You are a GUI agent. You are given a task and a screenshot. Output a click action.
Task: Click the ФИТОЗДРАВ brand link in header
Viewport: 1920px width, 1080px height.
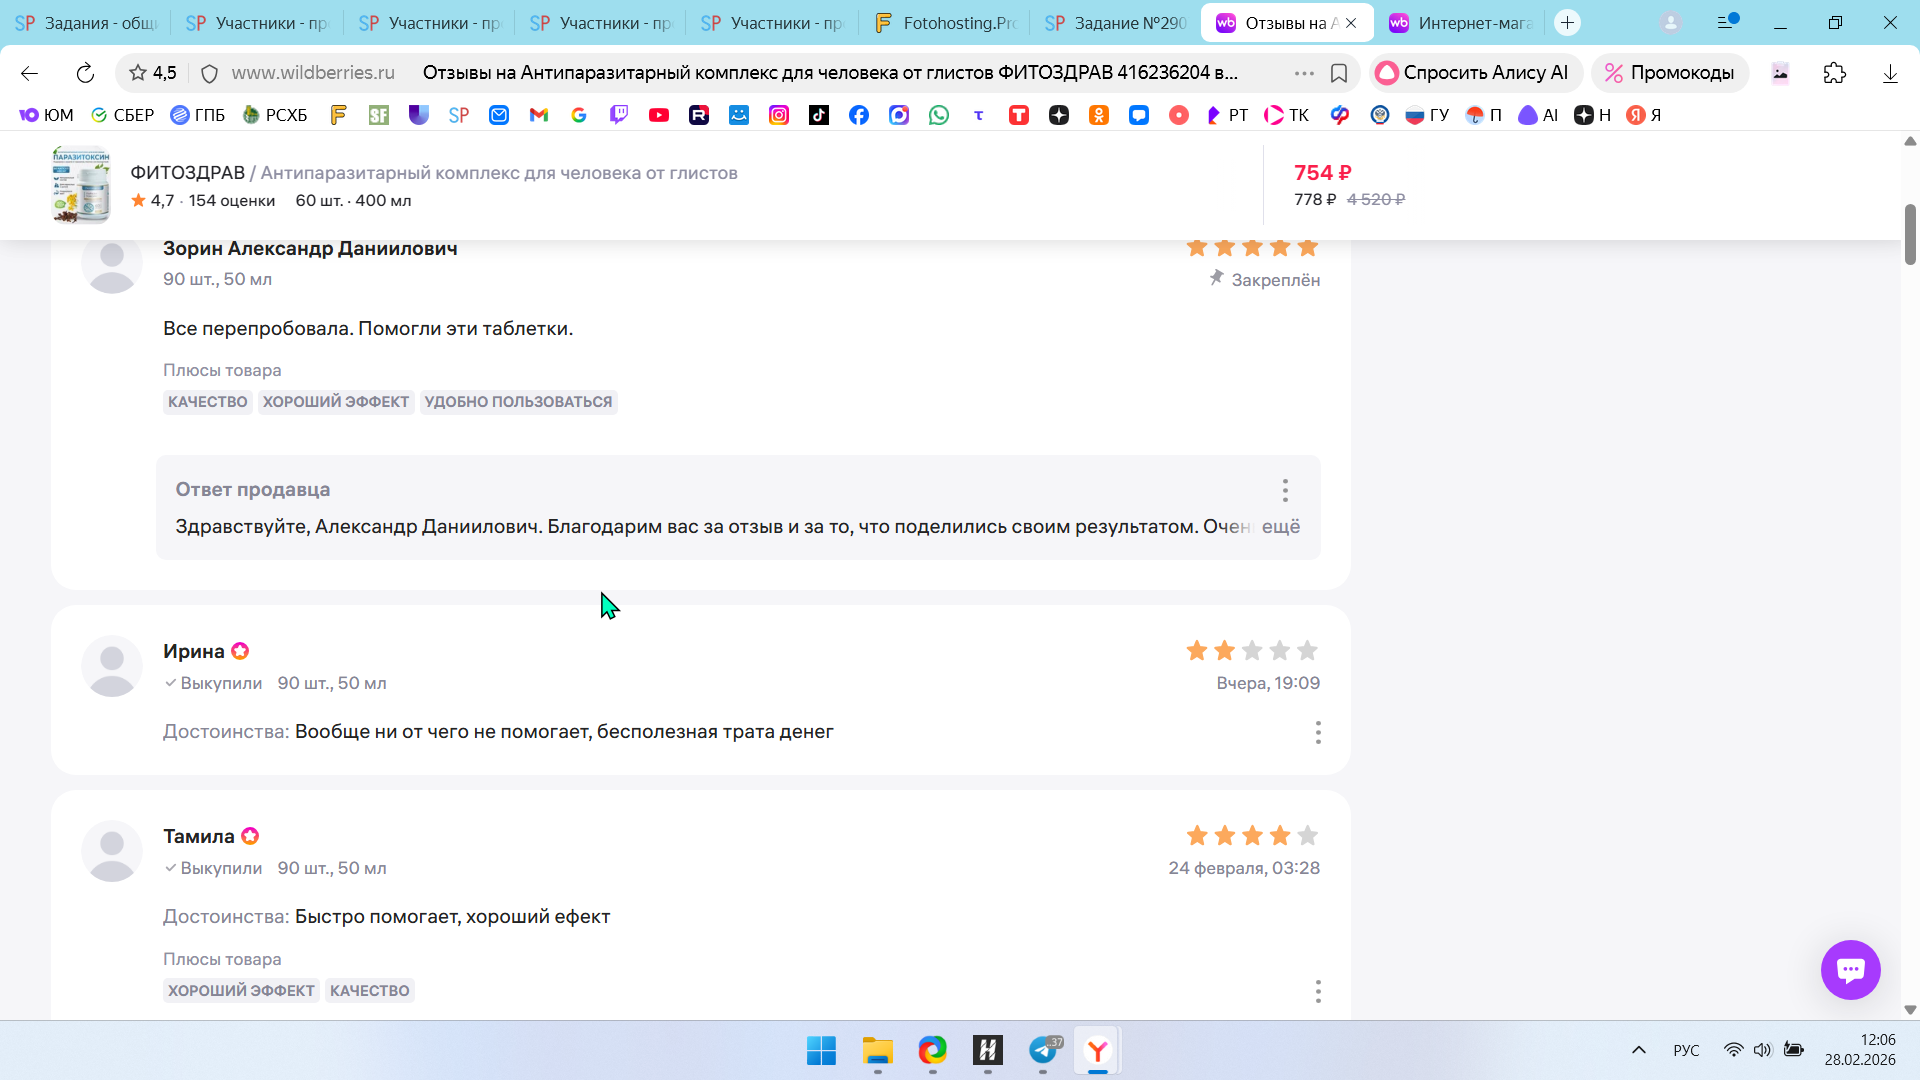click(x=187, y=173)
